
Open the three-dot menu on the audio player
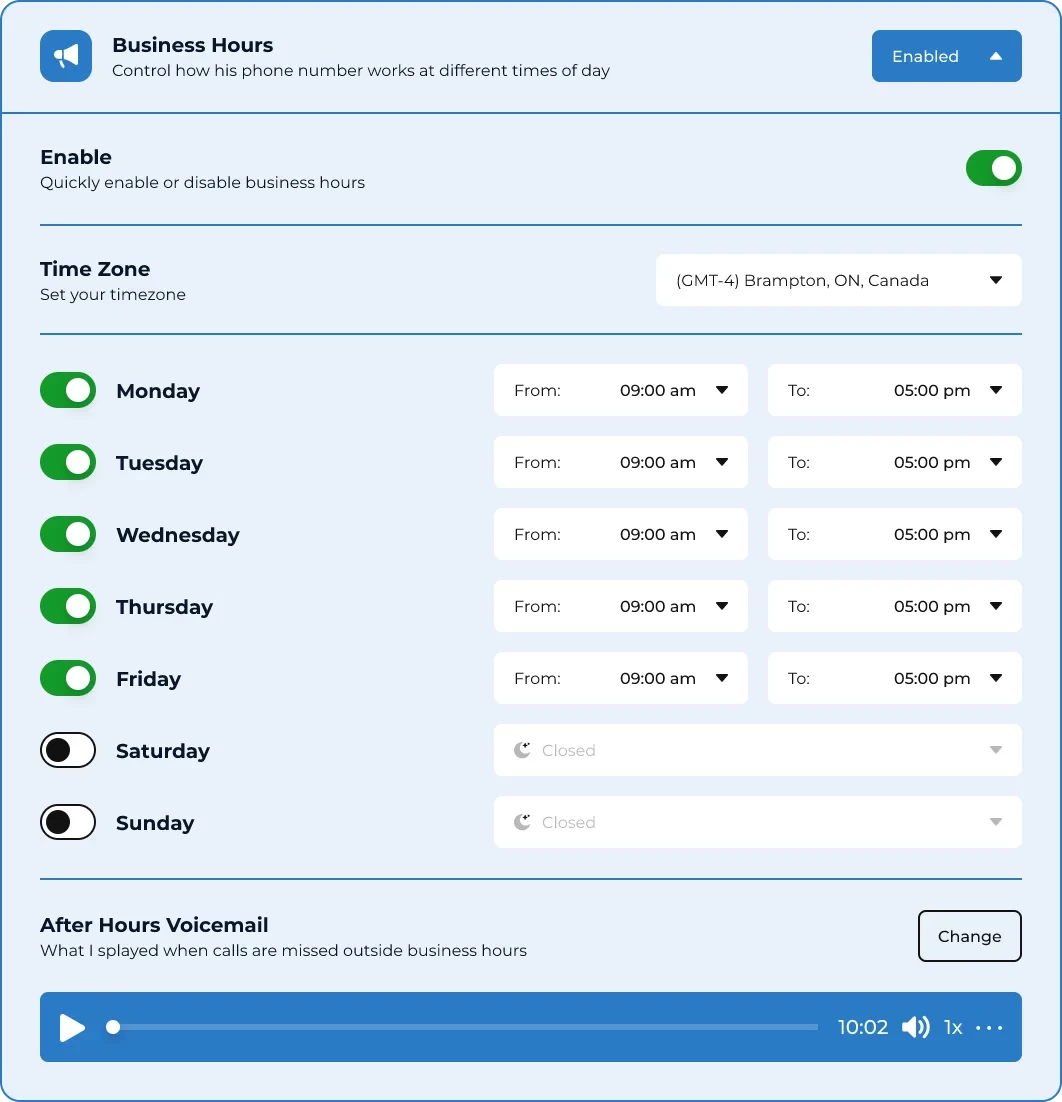pyautogui.click(x=989, y=1027)
